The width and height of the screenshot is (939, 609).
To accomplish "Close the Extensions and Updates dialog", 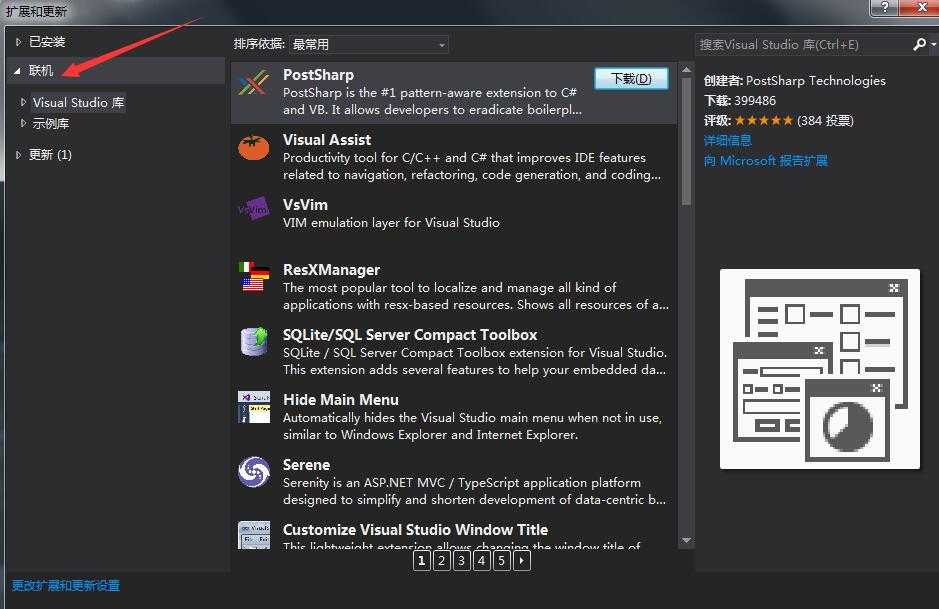I will click(x=922, y=7).
